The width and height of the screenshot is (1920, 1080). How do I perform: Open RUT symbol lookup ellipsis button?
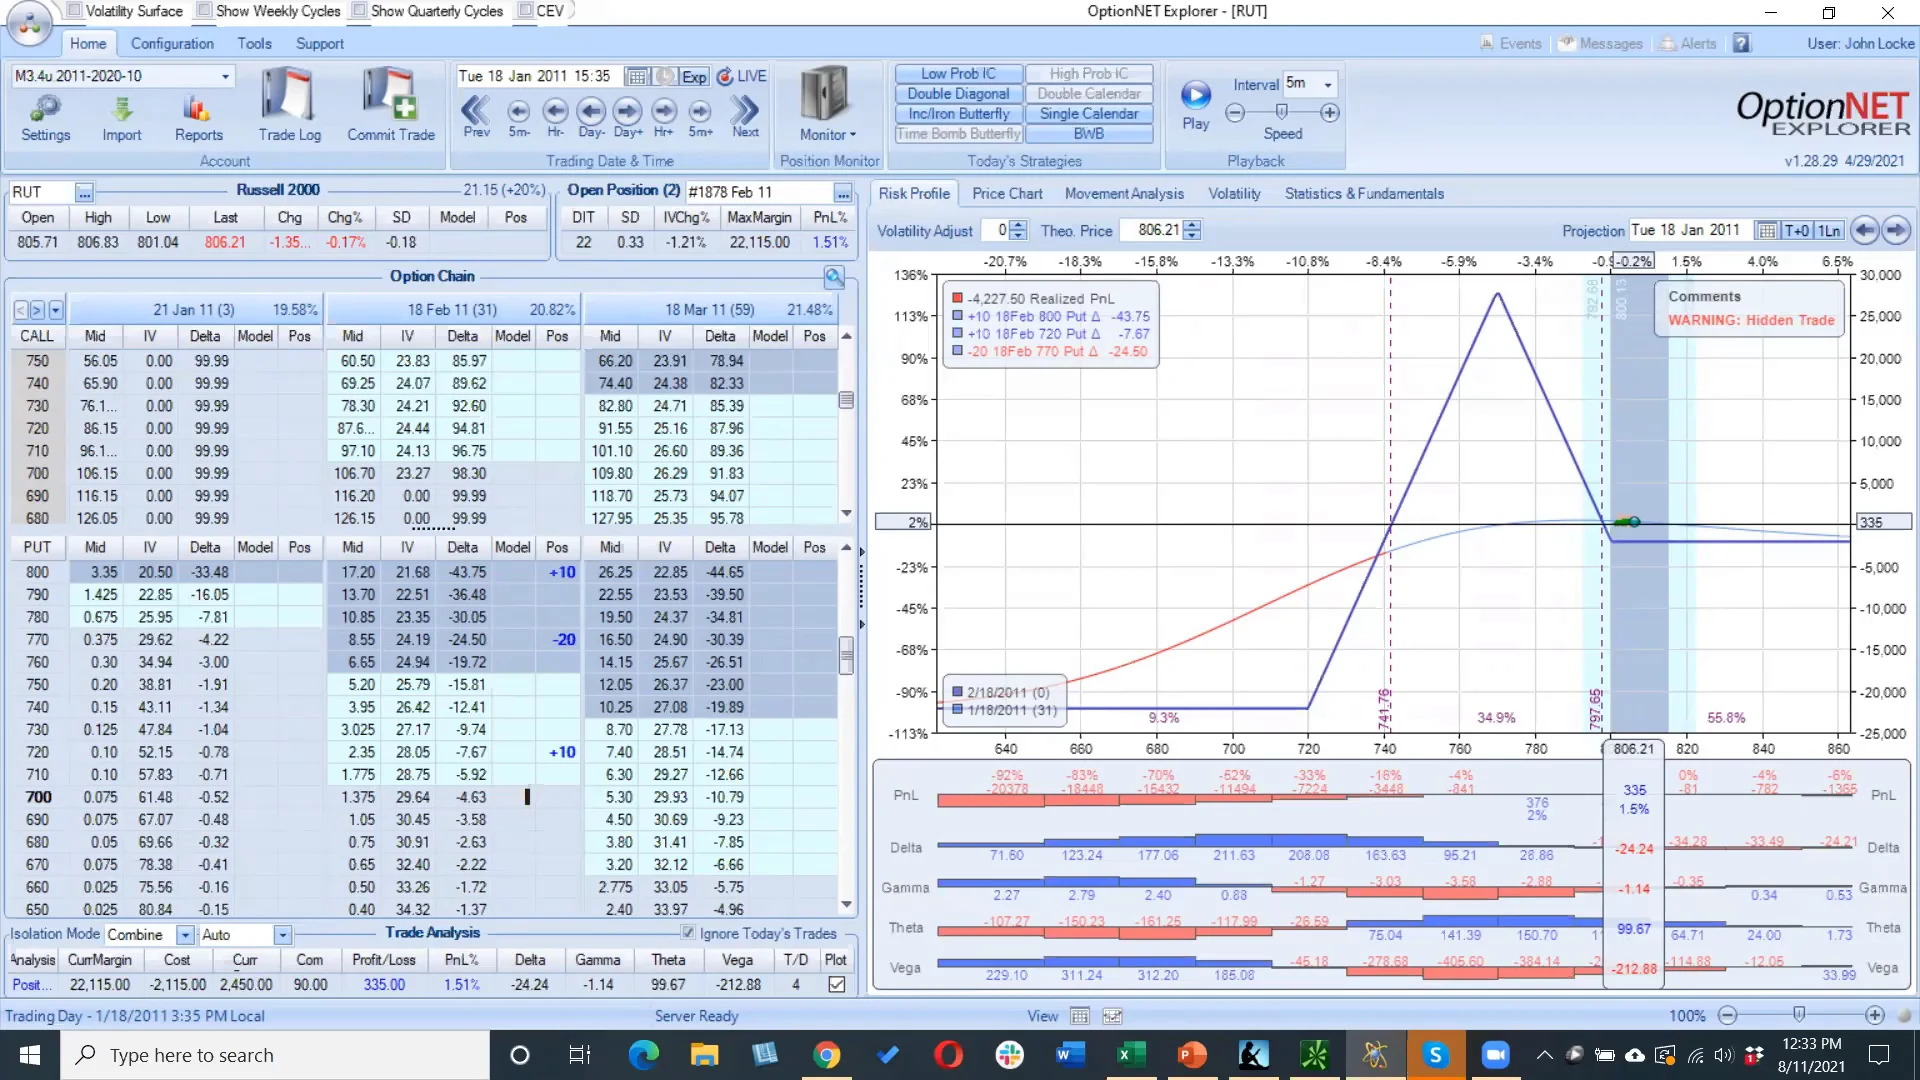pyautogui.click(x=84, y=192)
